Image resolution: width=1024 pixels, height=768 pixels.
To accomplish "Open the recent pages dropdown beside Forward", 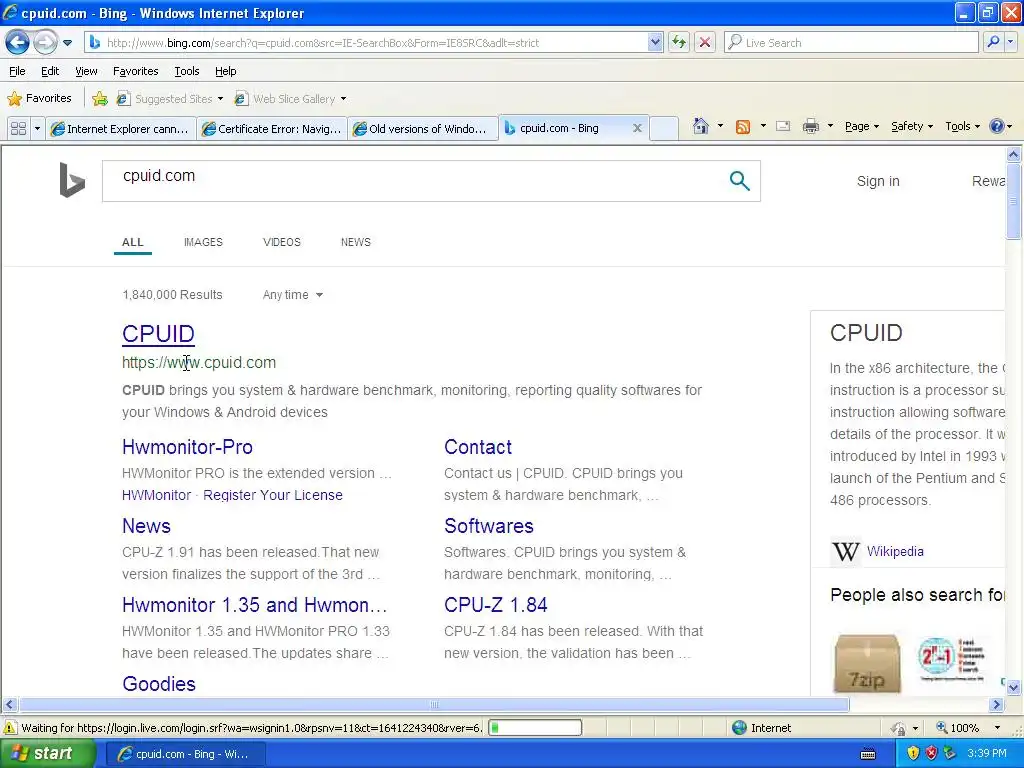I will point(67,43).
